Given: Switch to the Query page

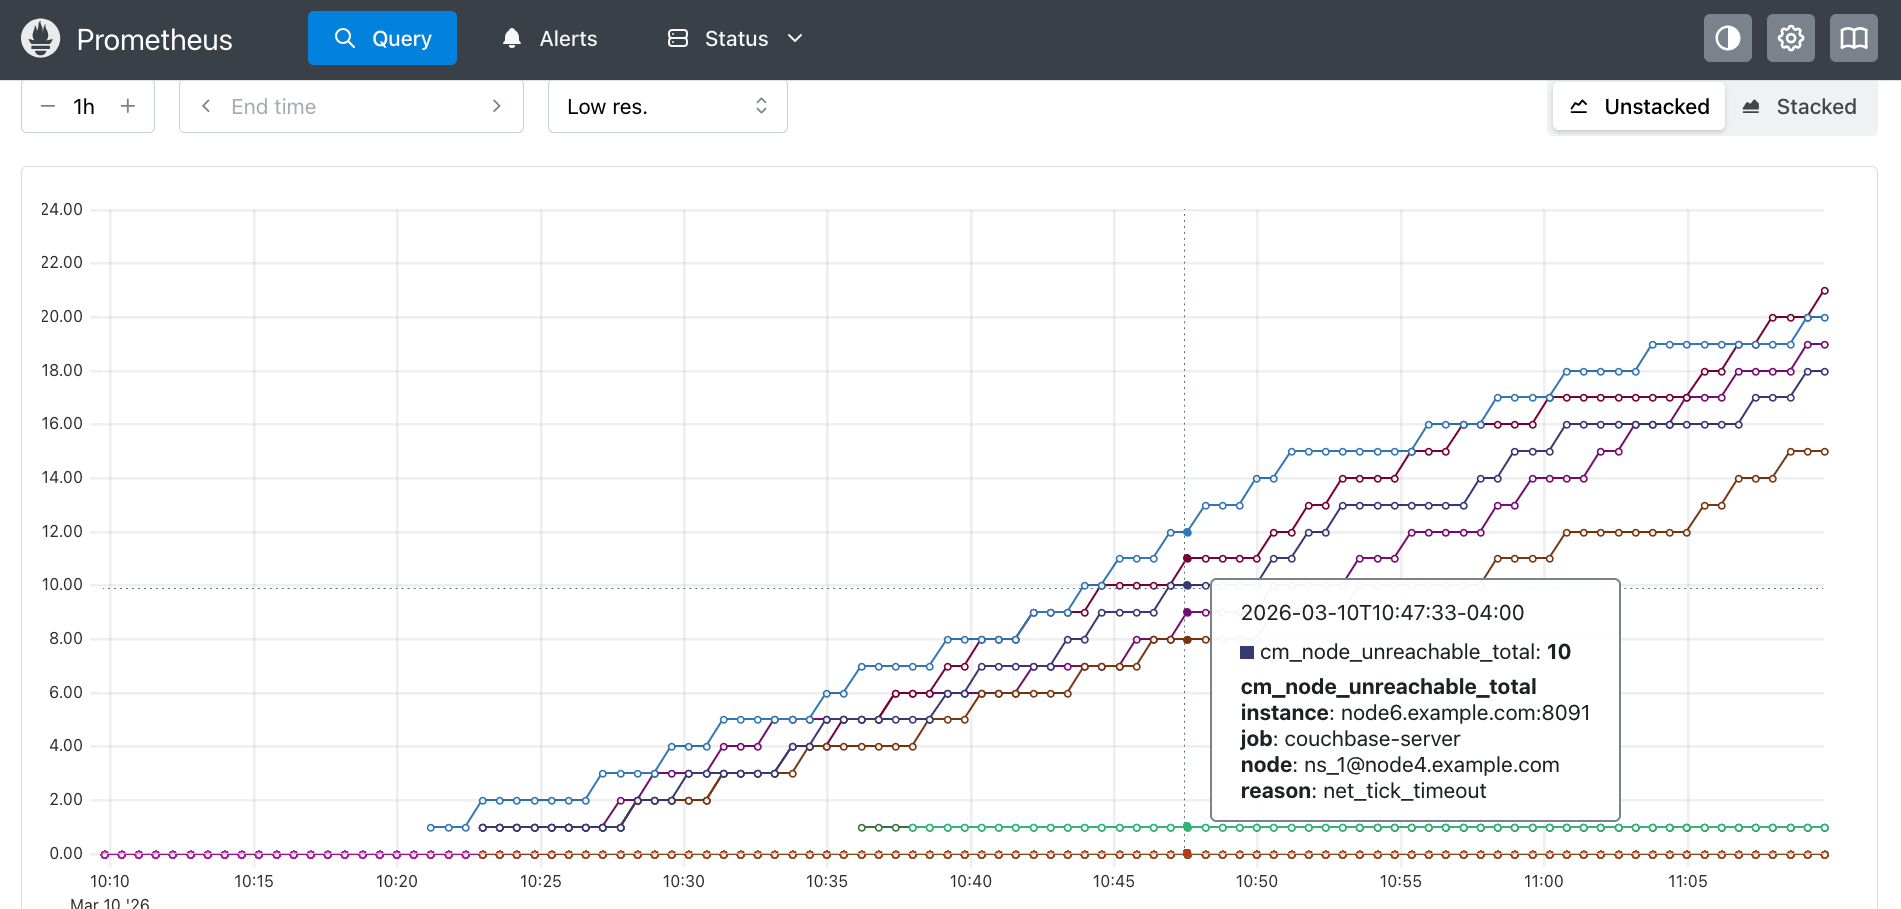Looking at the screenshot, I should pos(400,37).
